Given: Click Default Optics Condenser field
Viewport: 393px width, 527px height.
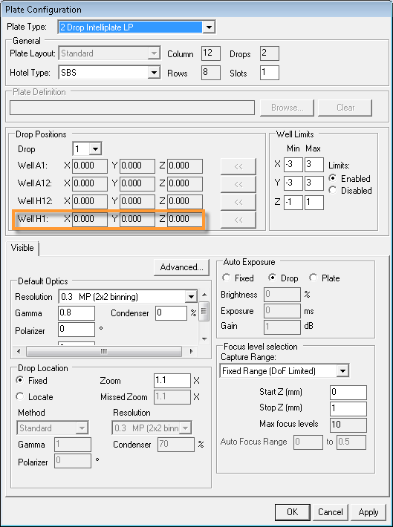Looking at the screenshot, I should [171, 313].
